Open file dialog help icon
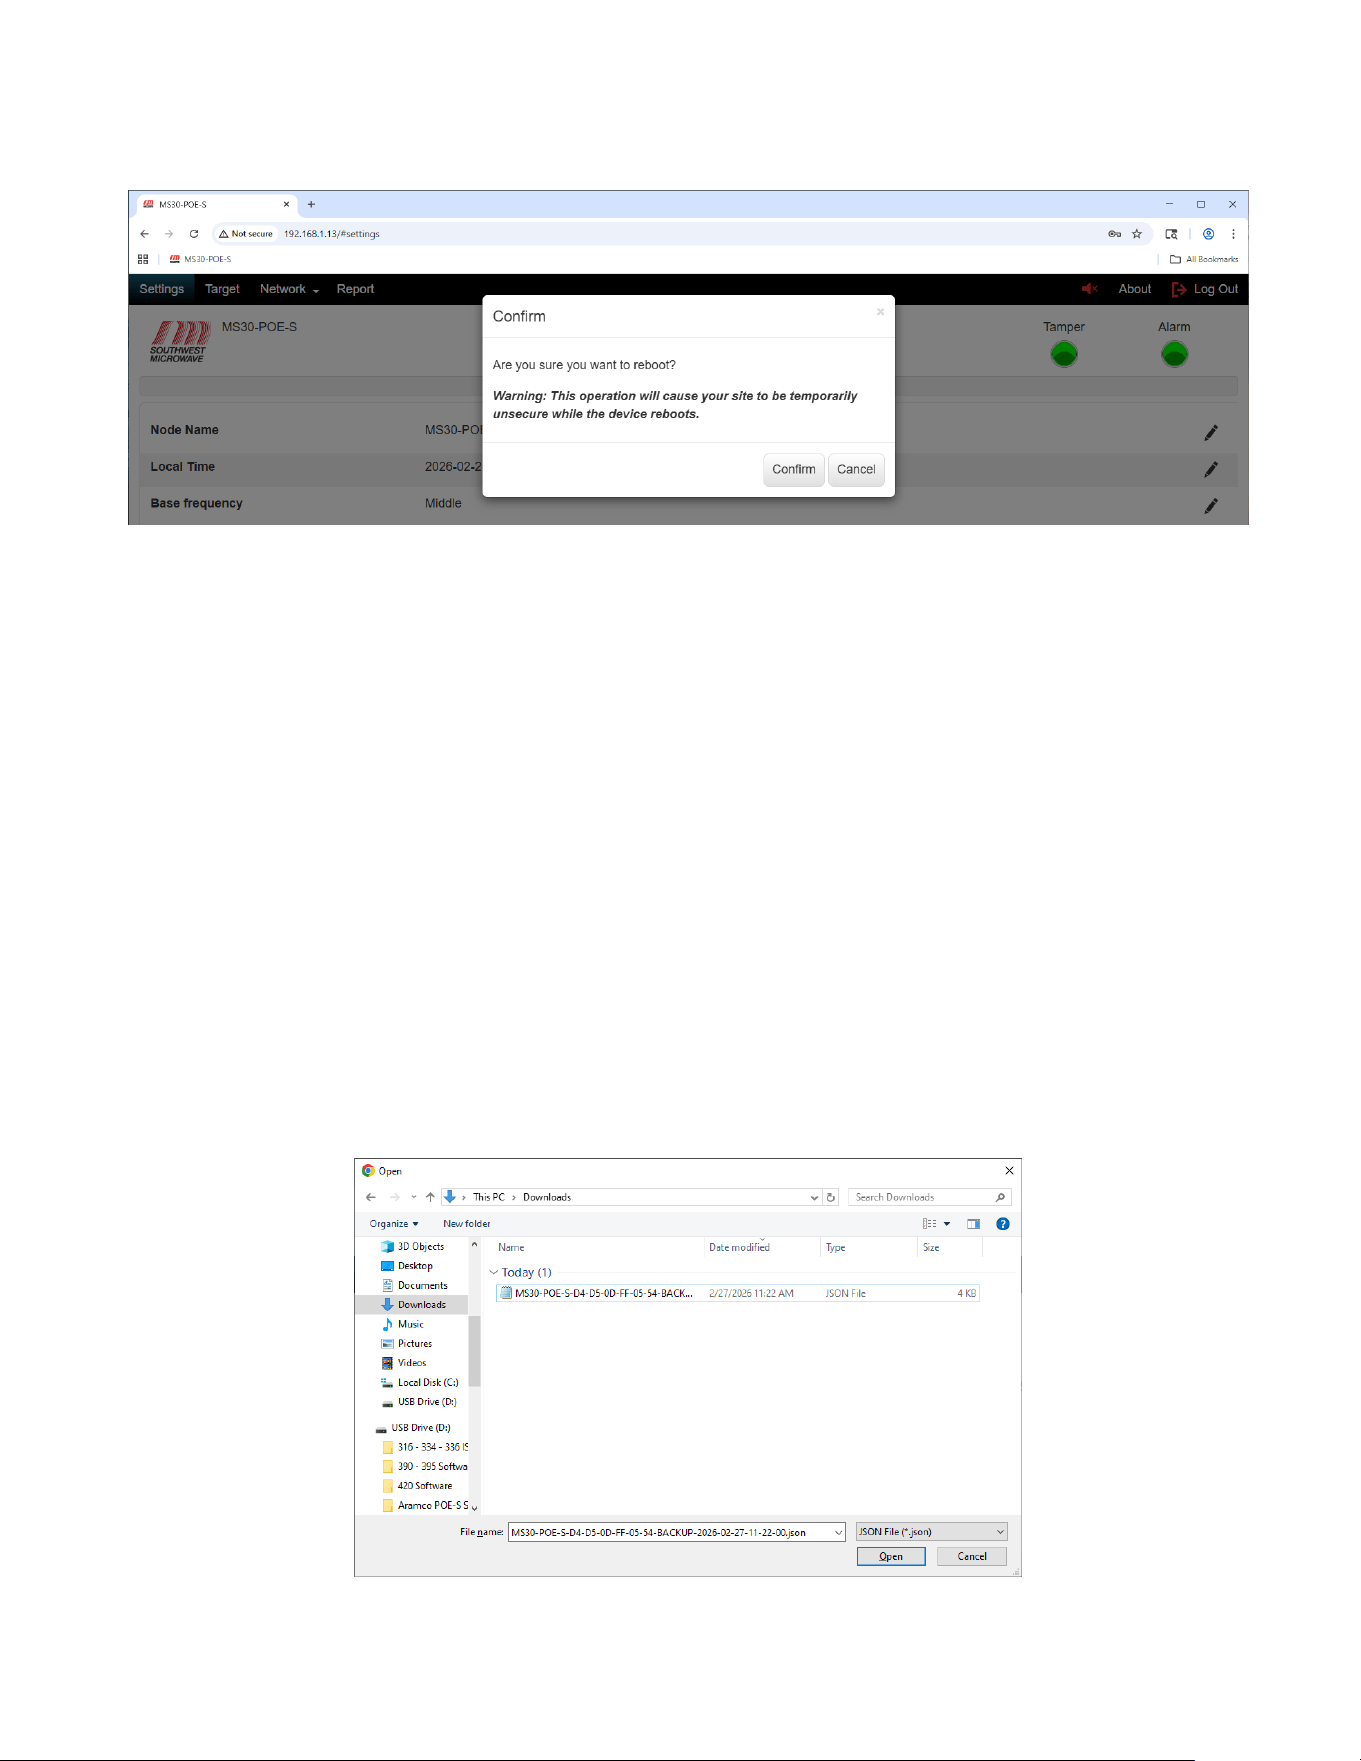Image resolution: width=1361 pixels, height=1761 pixels. tap(1003, 1224)
